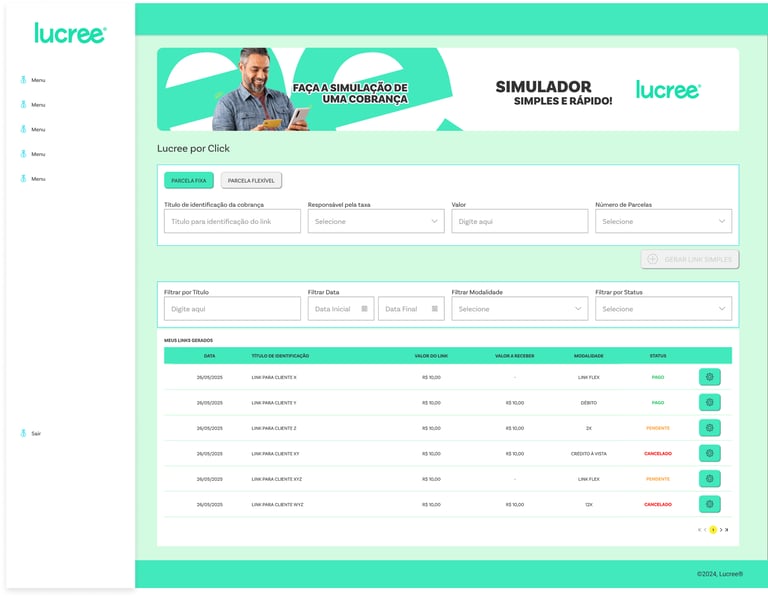Go to the previous page of results
This screenshot has height=598, width=768.
pyautogui.click(x=705, y=529)
